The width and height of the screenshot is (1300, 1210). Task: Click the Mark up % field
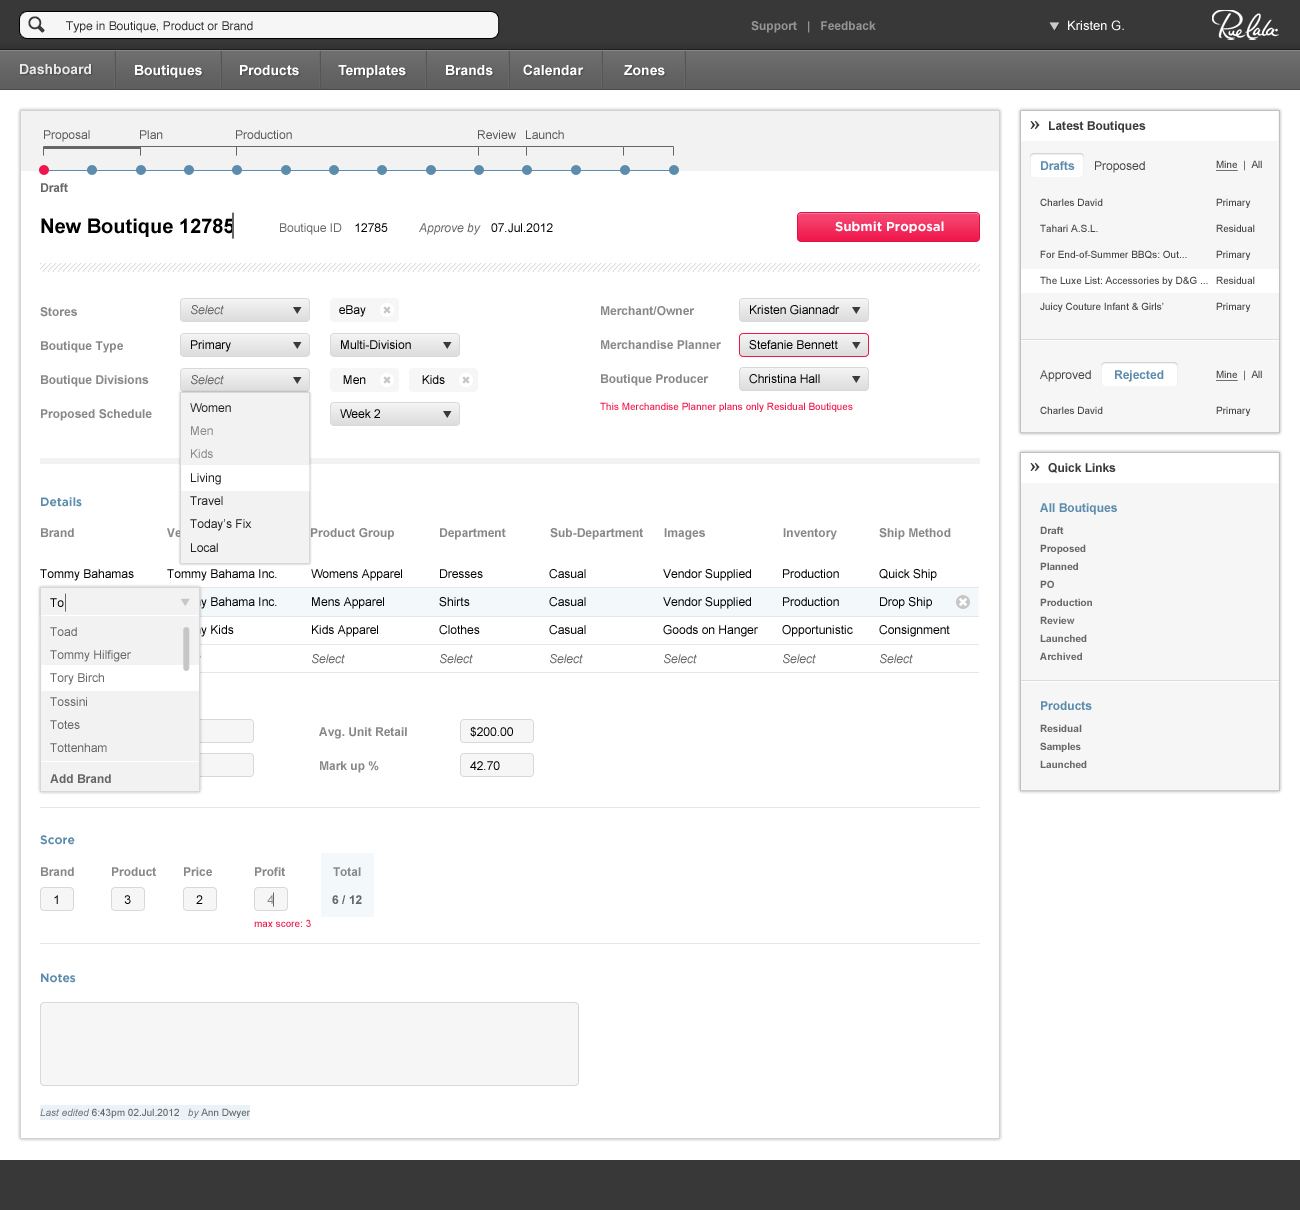click(497, 766)
